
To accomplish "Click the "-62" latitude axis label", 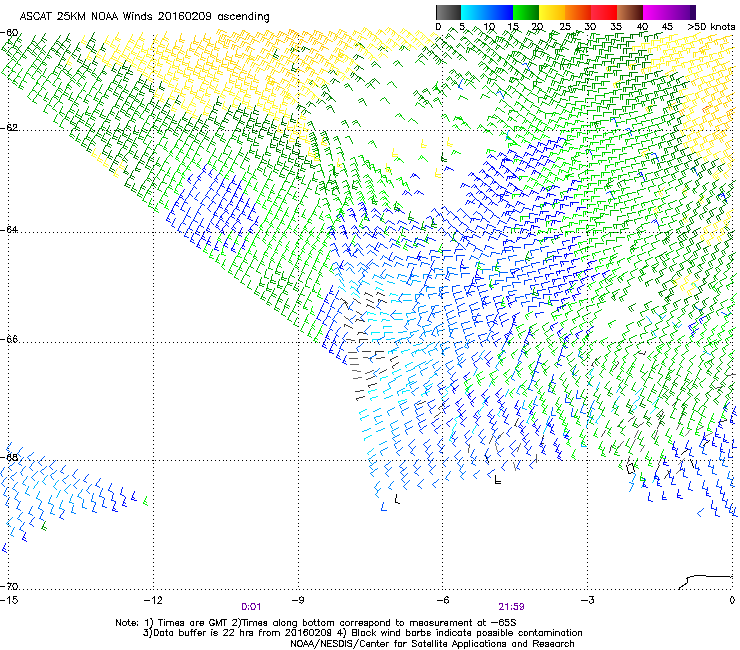I will pyautogui.click(x=10, y=127).
